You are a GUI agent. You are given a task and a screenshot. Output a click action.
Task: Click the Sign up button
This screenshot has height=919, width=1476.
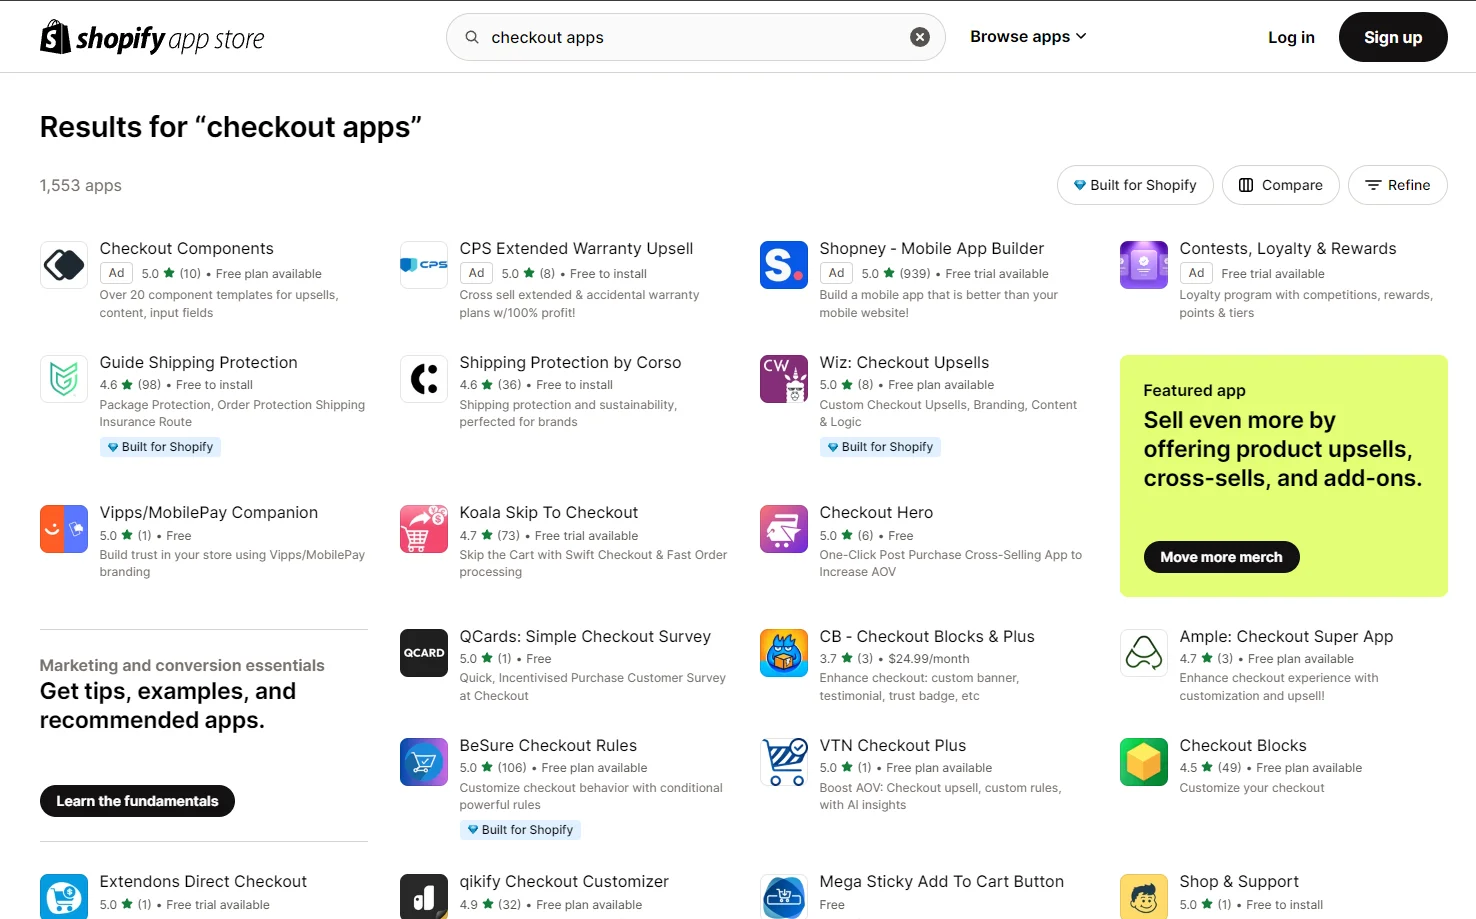[1393, 37]
